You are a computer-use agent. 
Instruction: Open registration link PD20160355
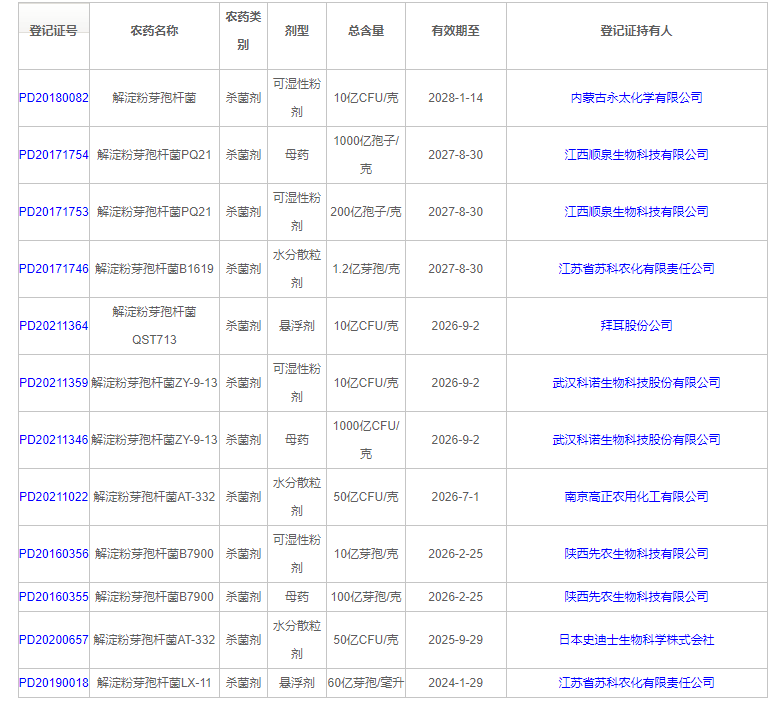(54, 597)
